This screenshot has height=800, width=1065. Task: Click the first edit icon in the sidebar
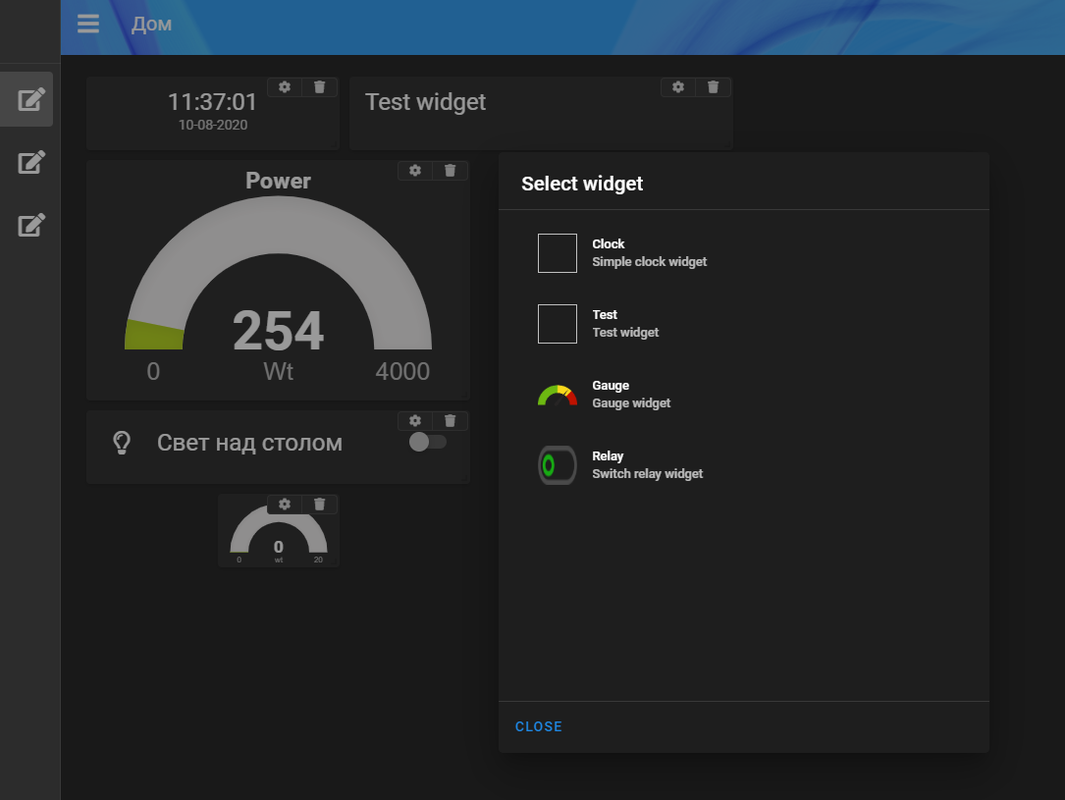click(x=31, y=99)
